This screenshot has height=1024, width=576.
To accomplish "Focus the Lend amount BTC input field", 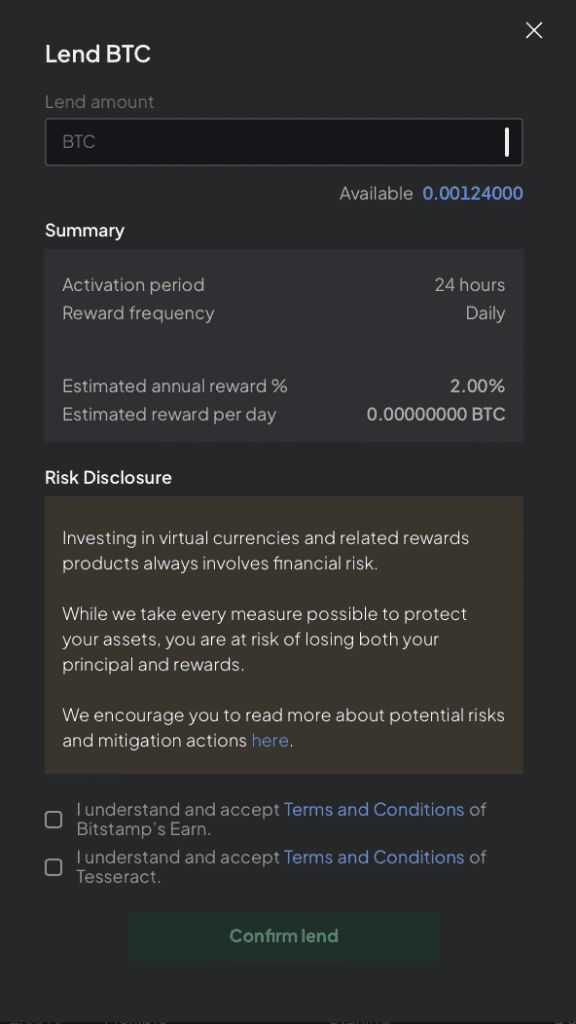I will tap(283, 142).
